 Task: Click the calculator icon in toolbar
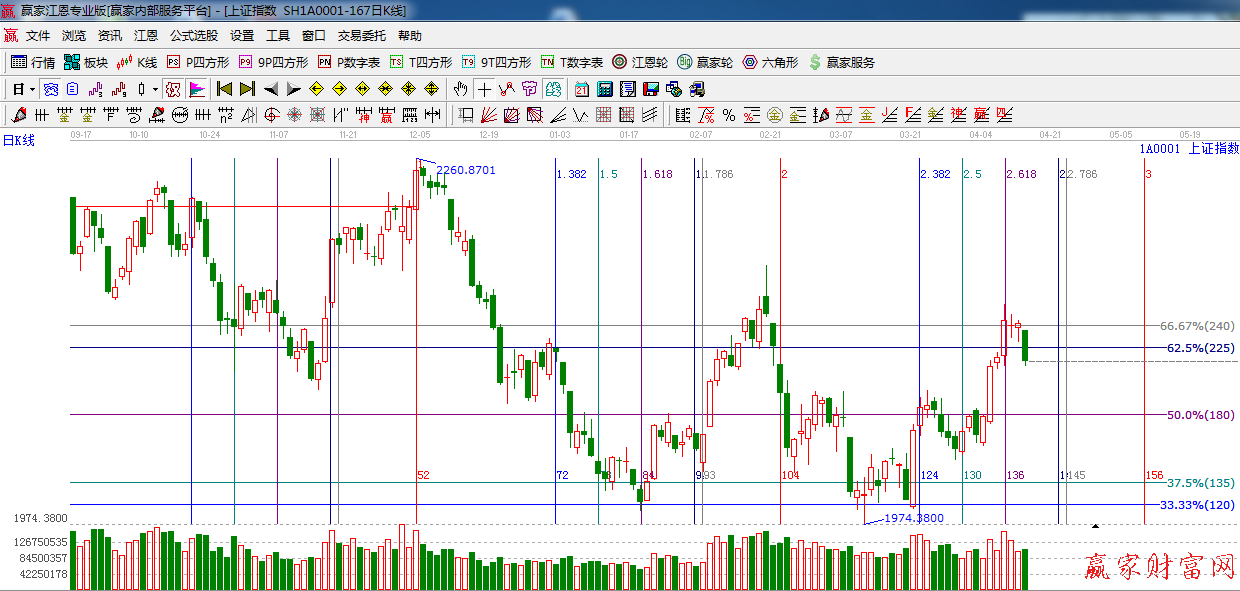click(x=604, y=89)
